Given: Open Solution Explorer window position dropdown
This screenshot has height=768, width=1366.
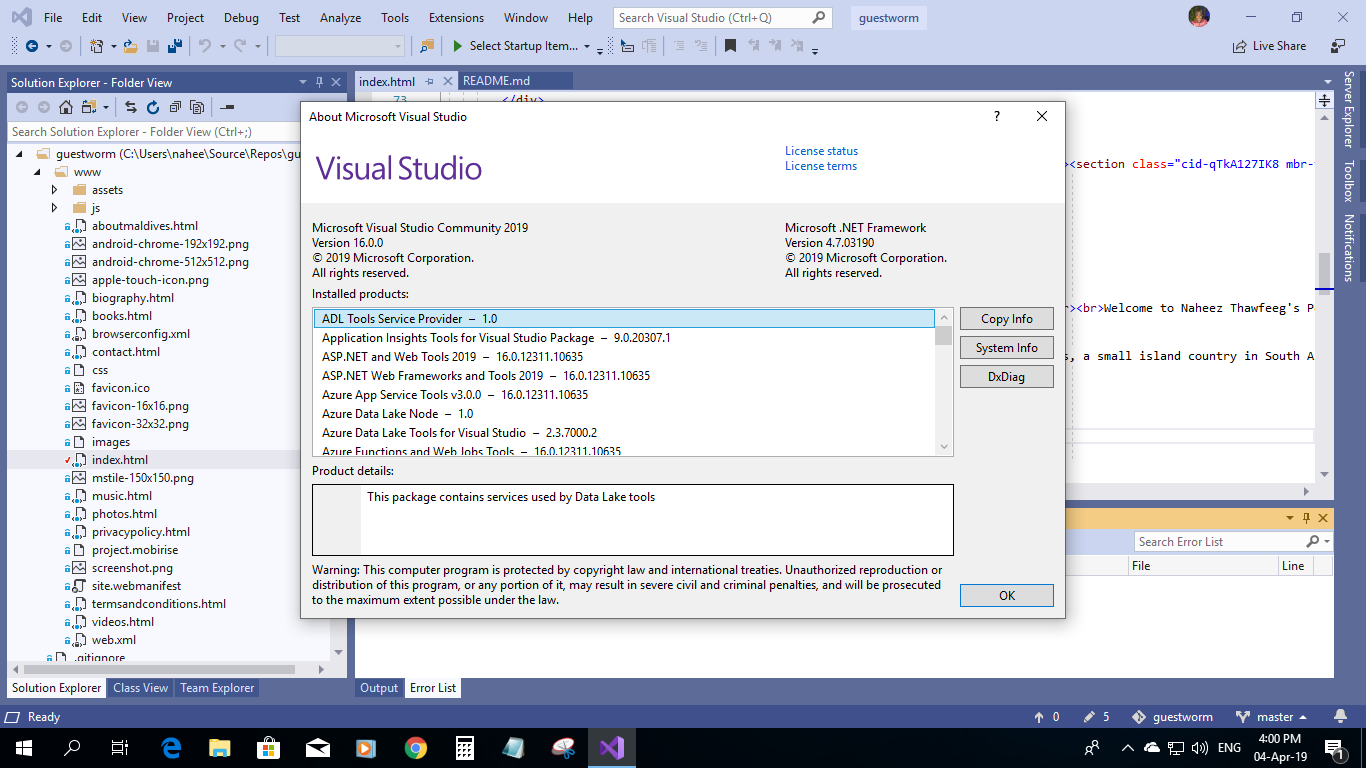Looking at the screenshot, I should tap(303, 82).
